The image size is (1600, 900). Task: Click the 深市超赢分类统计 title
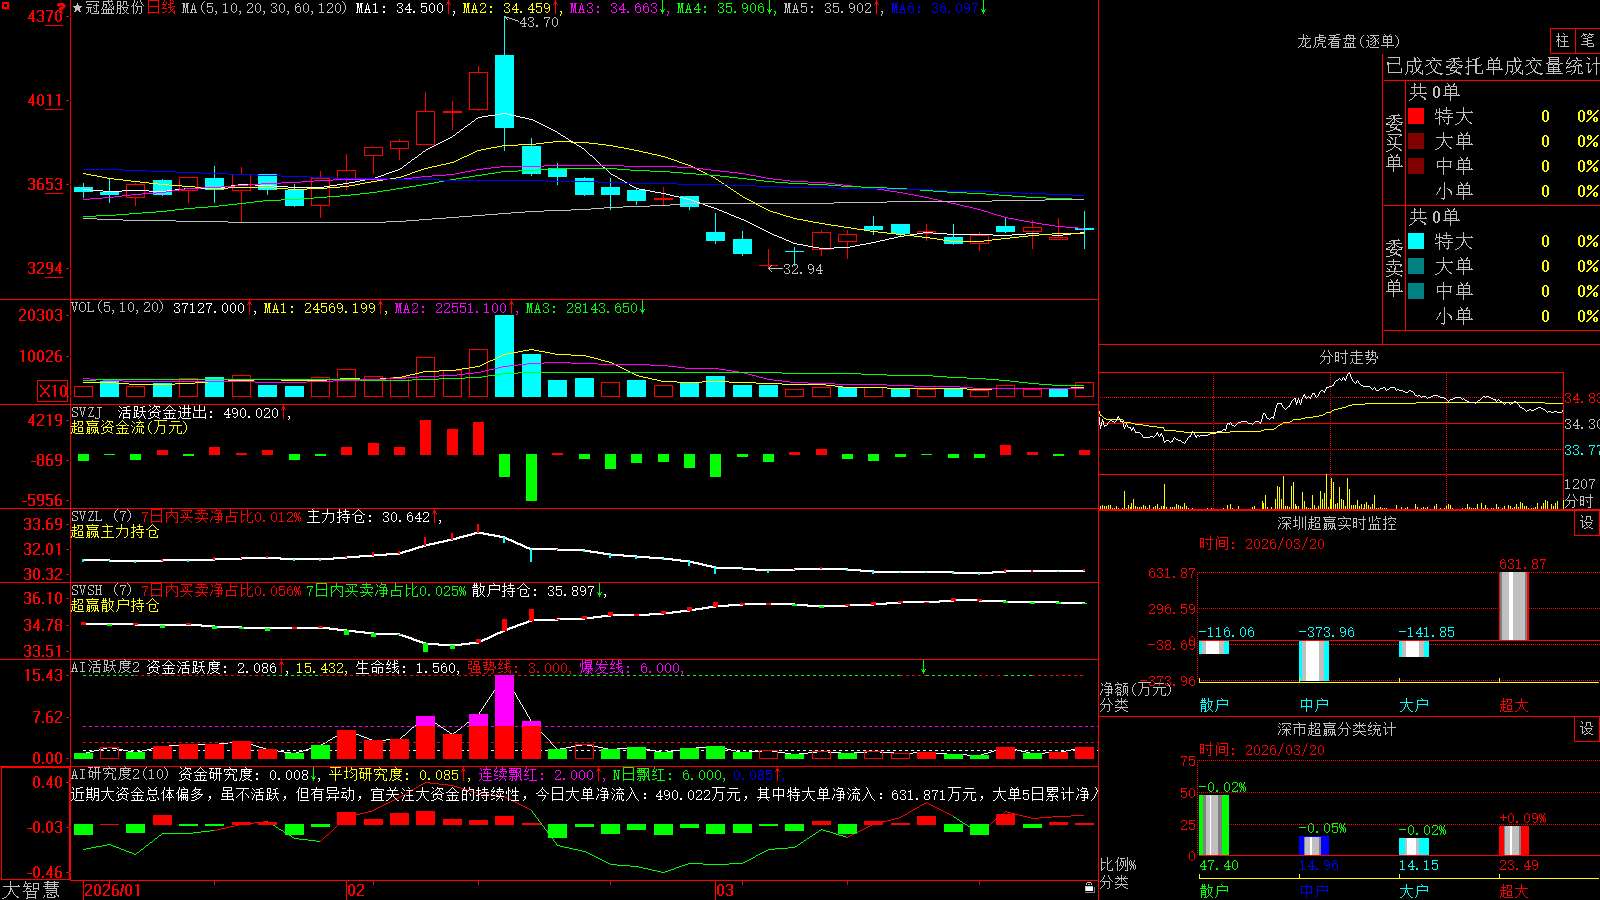pos(1336,729)
